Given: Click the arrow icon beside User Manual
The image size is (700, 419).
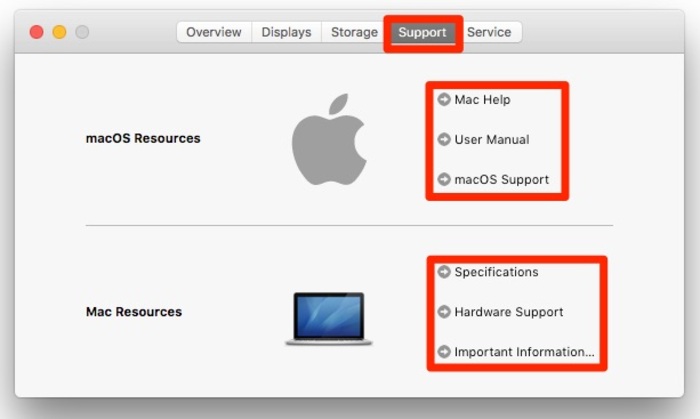Looking at the screenshot, I should [x=444, y=140].
